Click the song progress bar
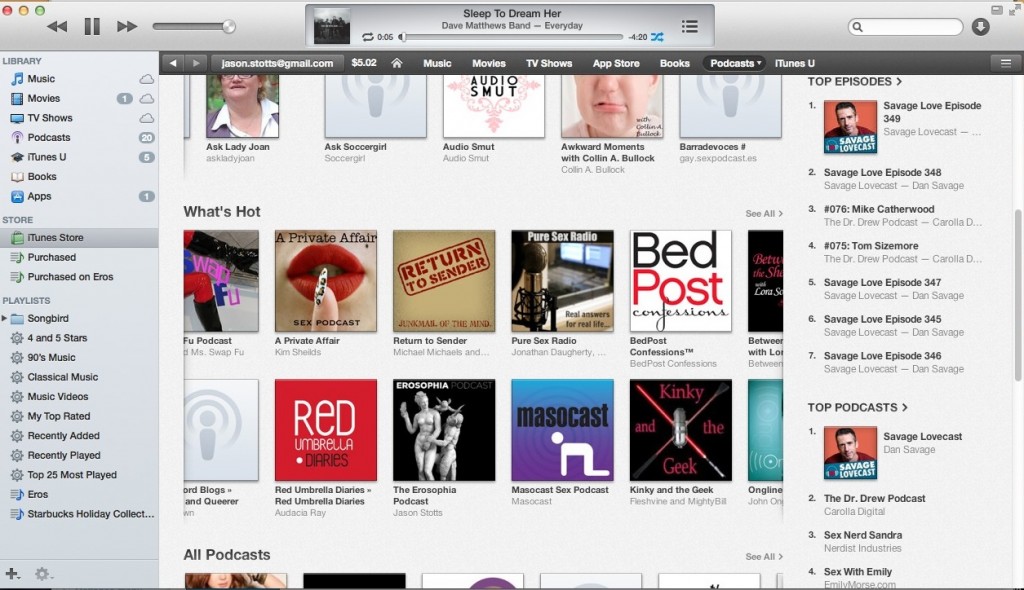1024x590 pixels. (x=511, y=37)
